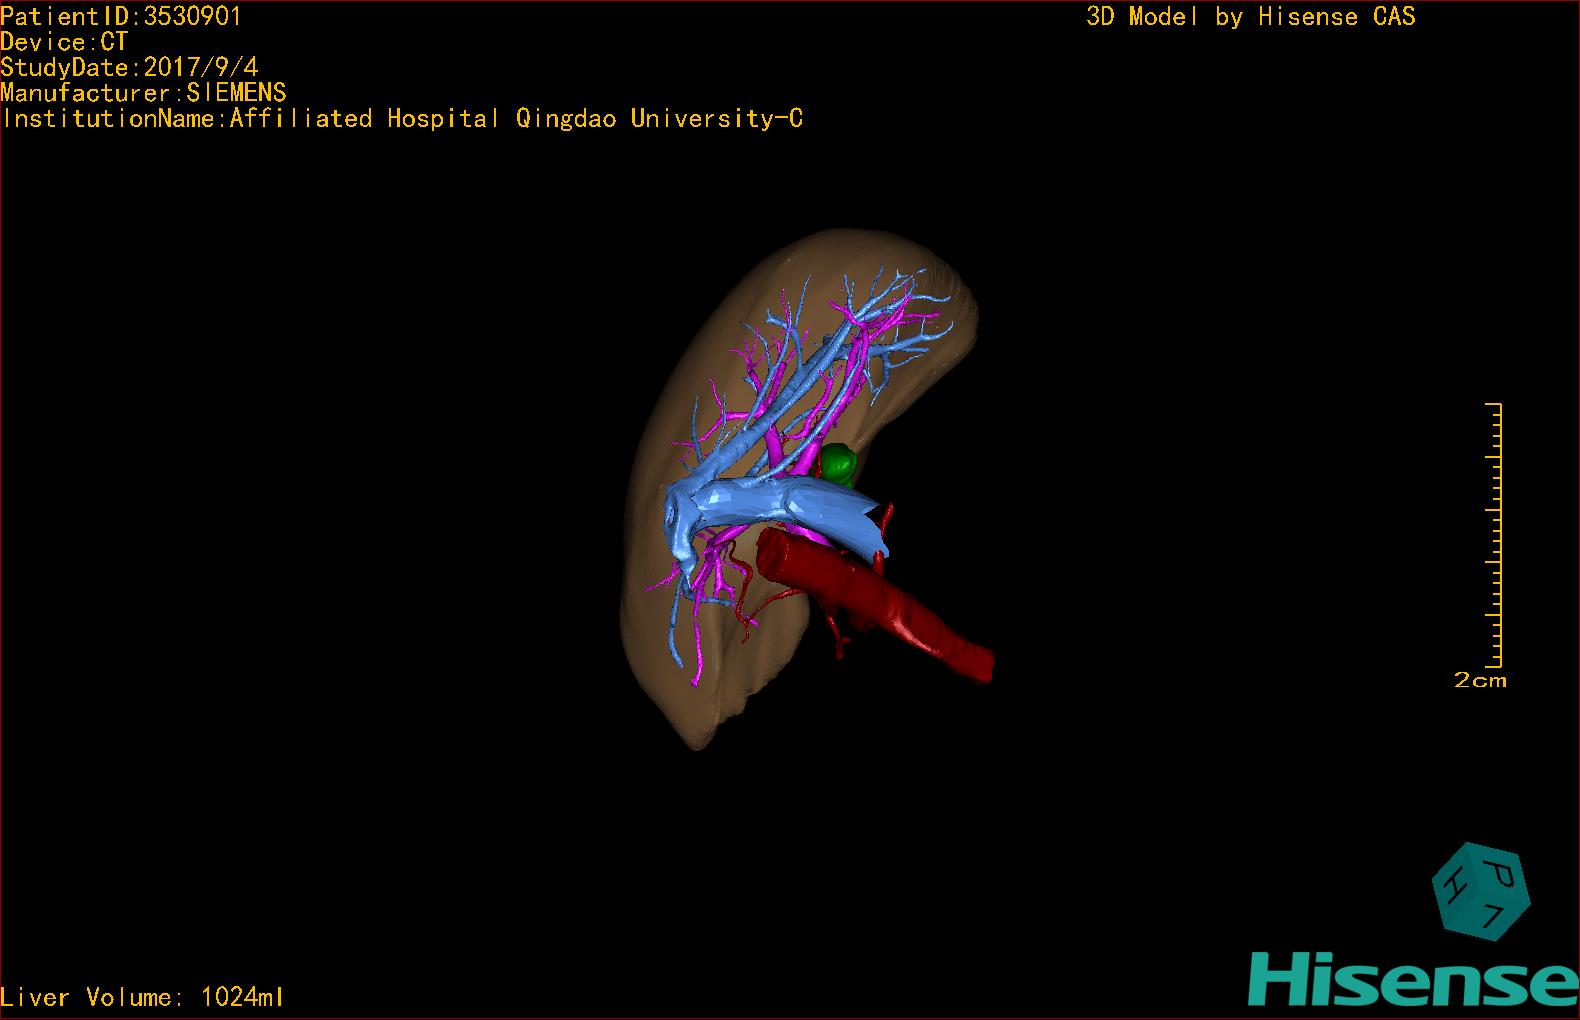This screenshot has height=1020, width=1580.
Task: Click the yellow vertical scale ruler
Action: [1495, 535]
